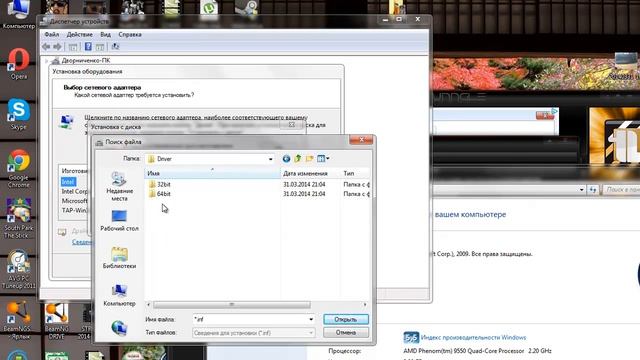Click the 5,5 performance index badge
The height and width of the screenshot is (360, 640).
tap(411, 338)
